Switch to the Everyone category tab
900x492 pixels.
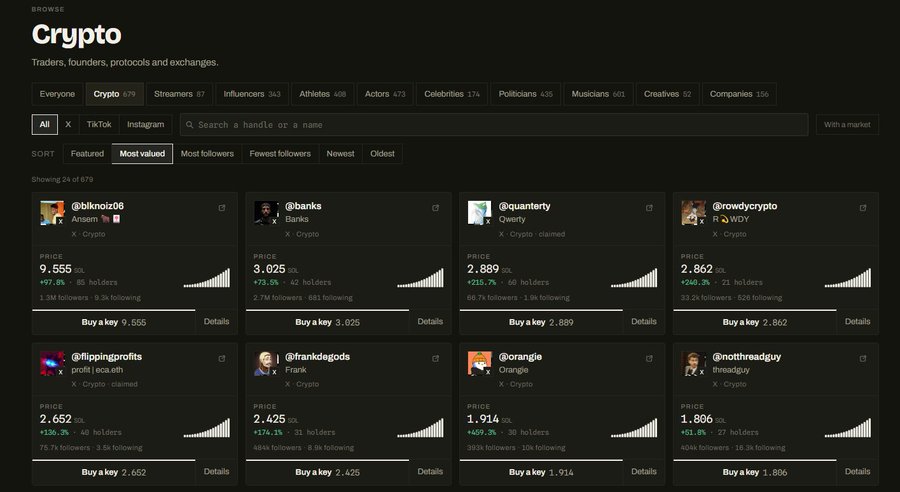tap(57, 94)
